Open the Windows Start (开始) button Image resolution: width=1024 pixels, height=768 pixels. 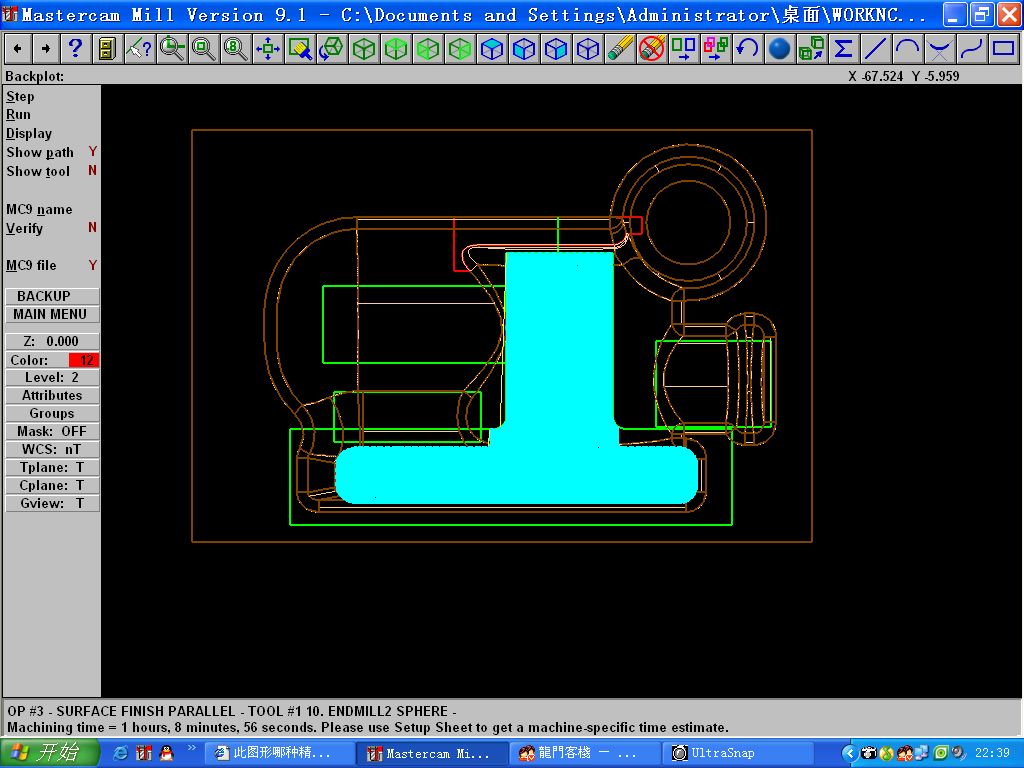pyautogui.click(x=50, y=753)
